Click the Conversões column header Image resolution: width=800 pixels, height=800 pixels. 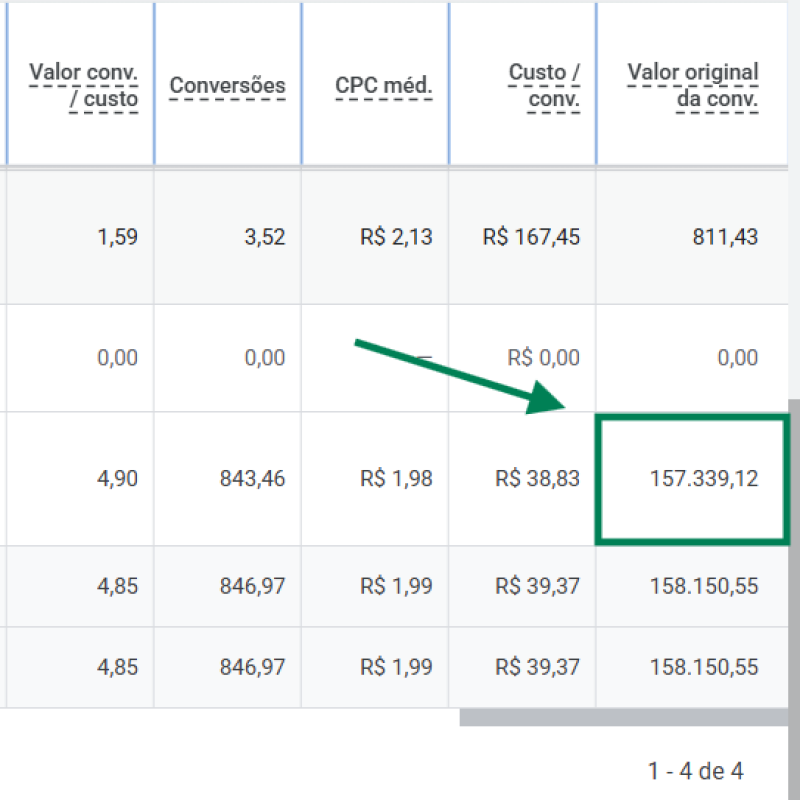click(x=228, y=85)
